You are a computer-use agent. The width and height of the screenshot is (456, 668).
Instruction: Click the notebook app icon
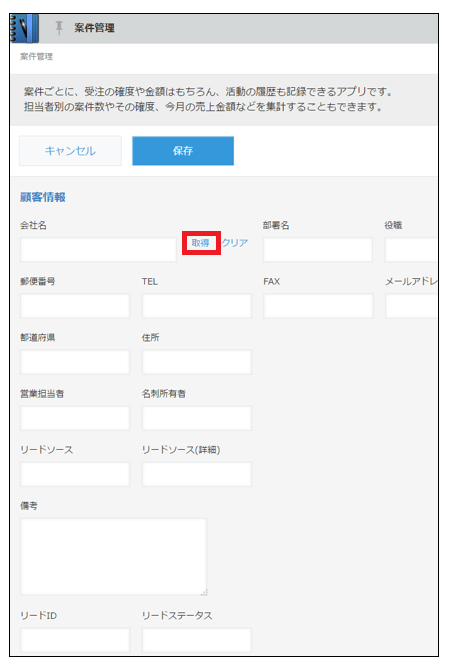pyautogui.click(x=24, y=29)
